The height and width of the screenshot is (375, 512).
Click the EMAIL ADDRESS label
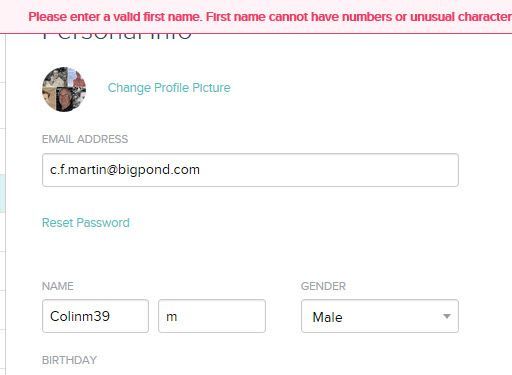click(85, 139)
